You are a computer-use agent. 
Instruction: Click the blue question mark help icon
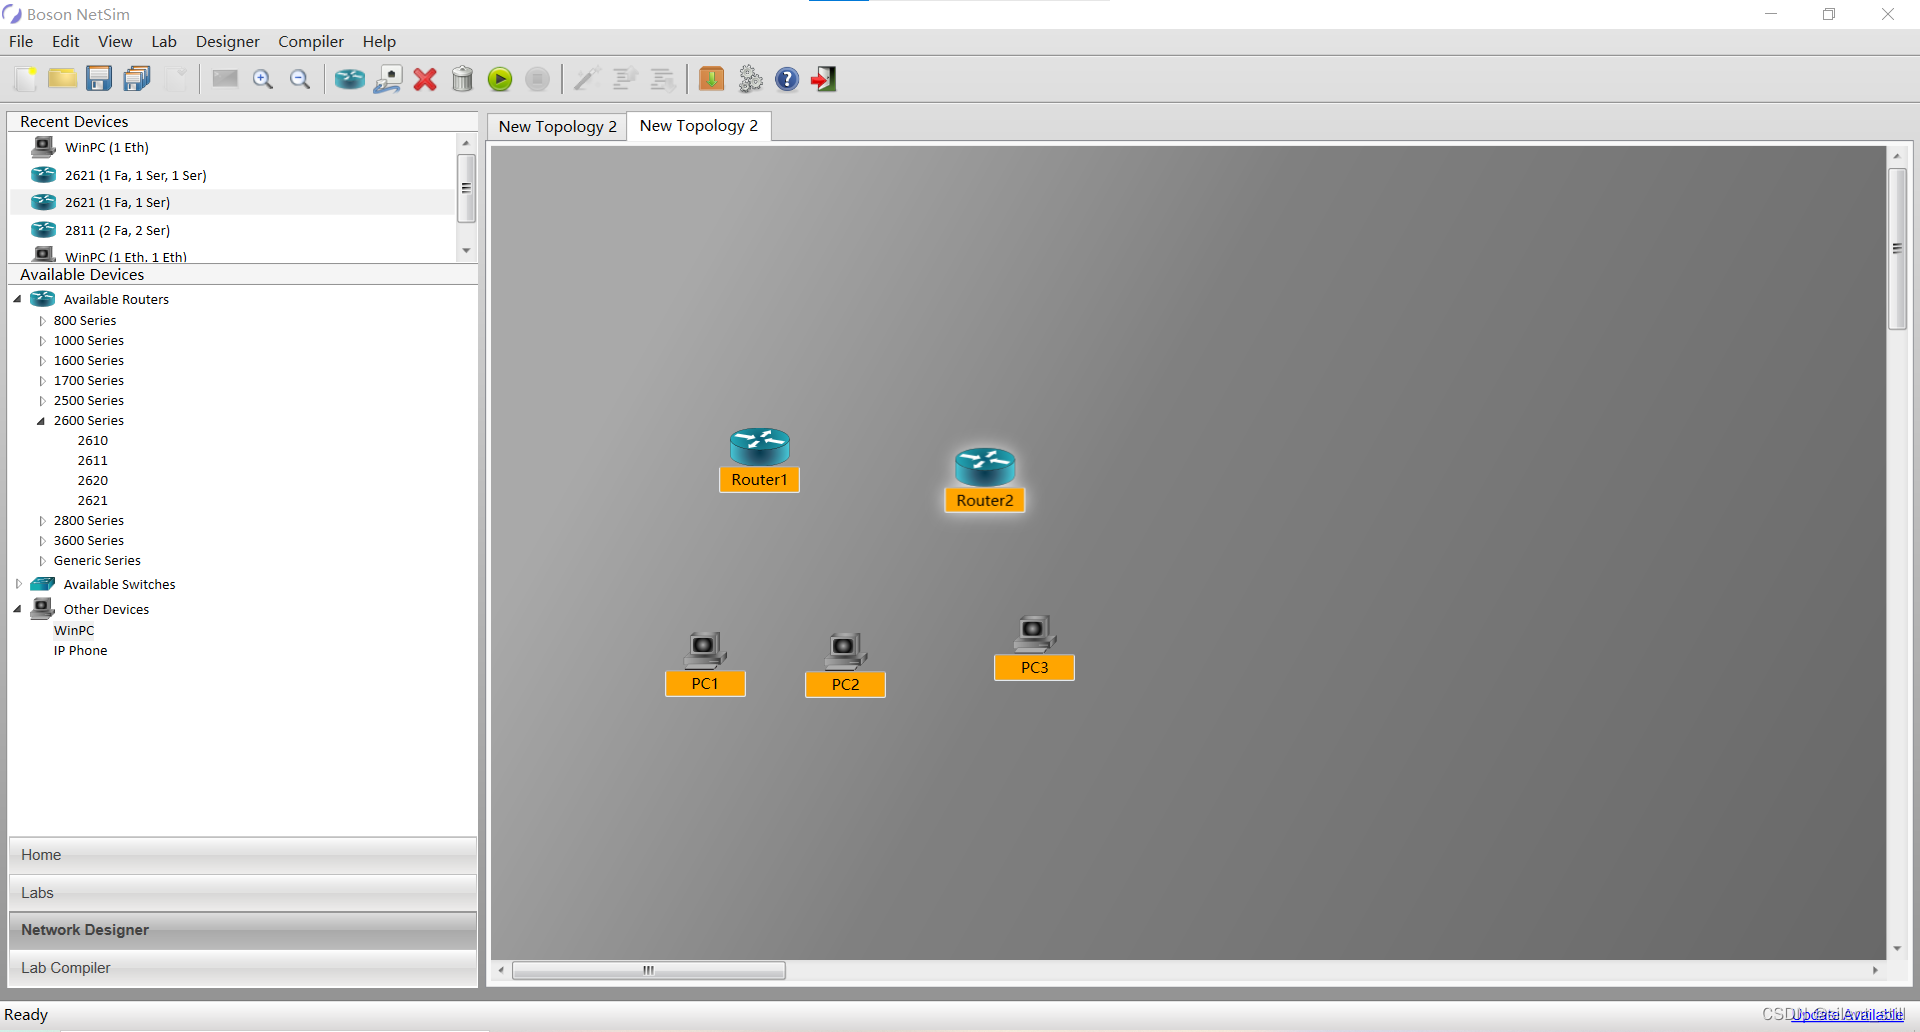click(787, 79)
